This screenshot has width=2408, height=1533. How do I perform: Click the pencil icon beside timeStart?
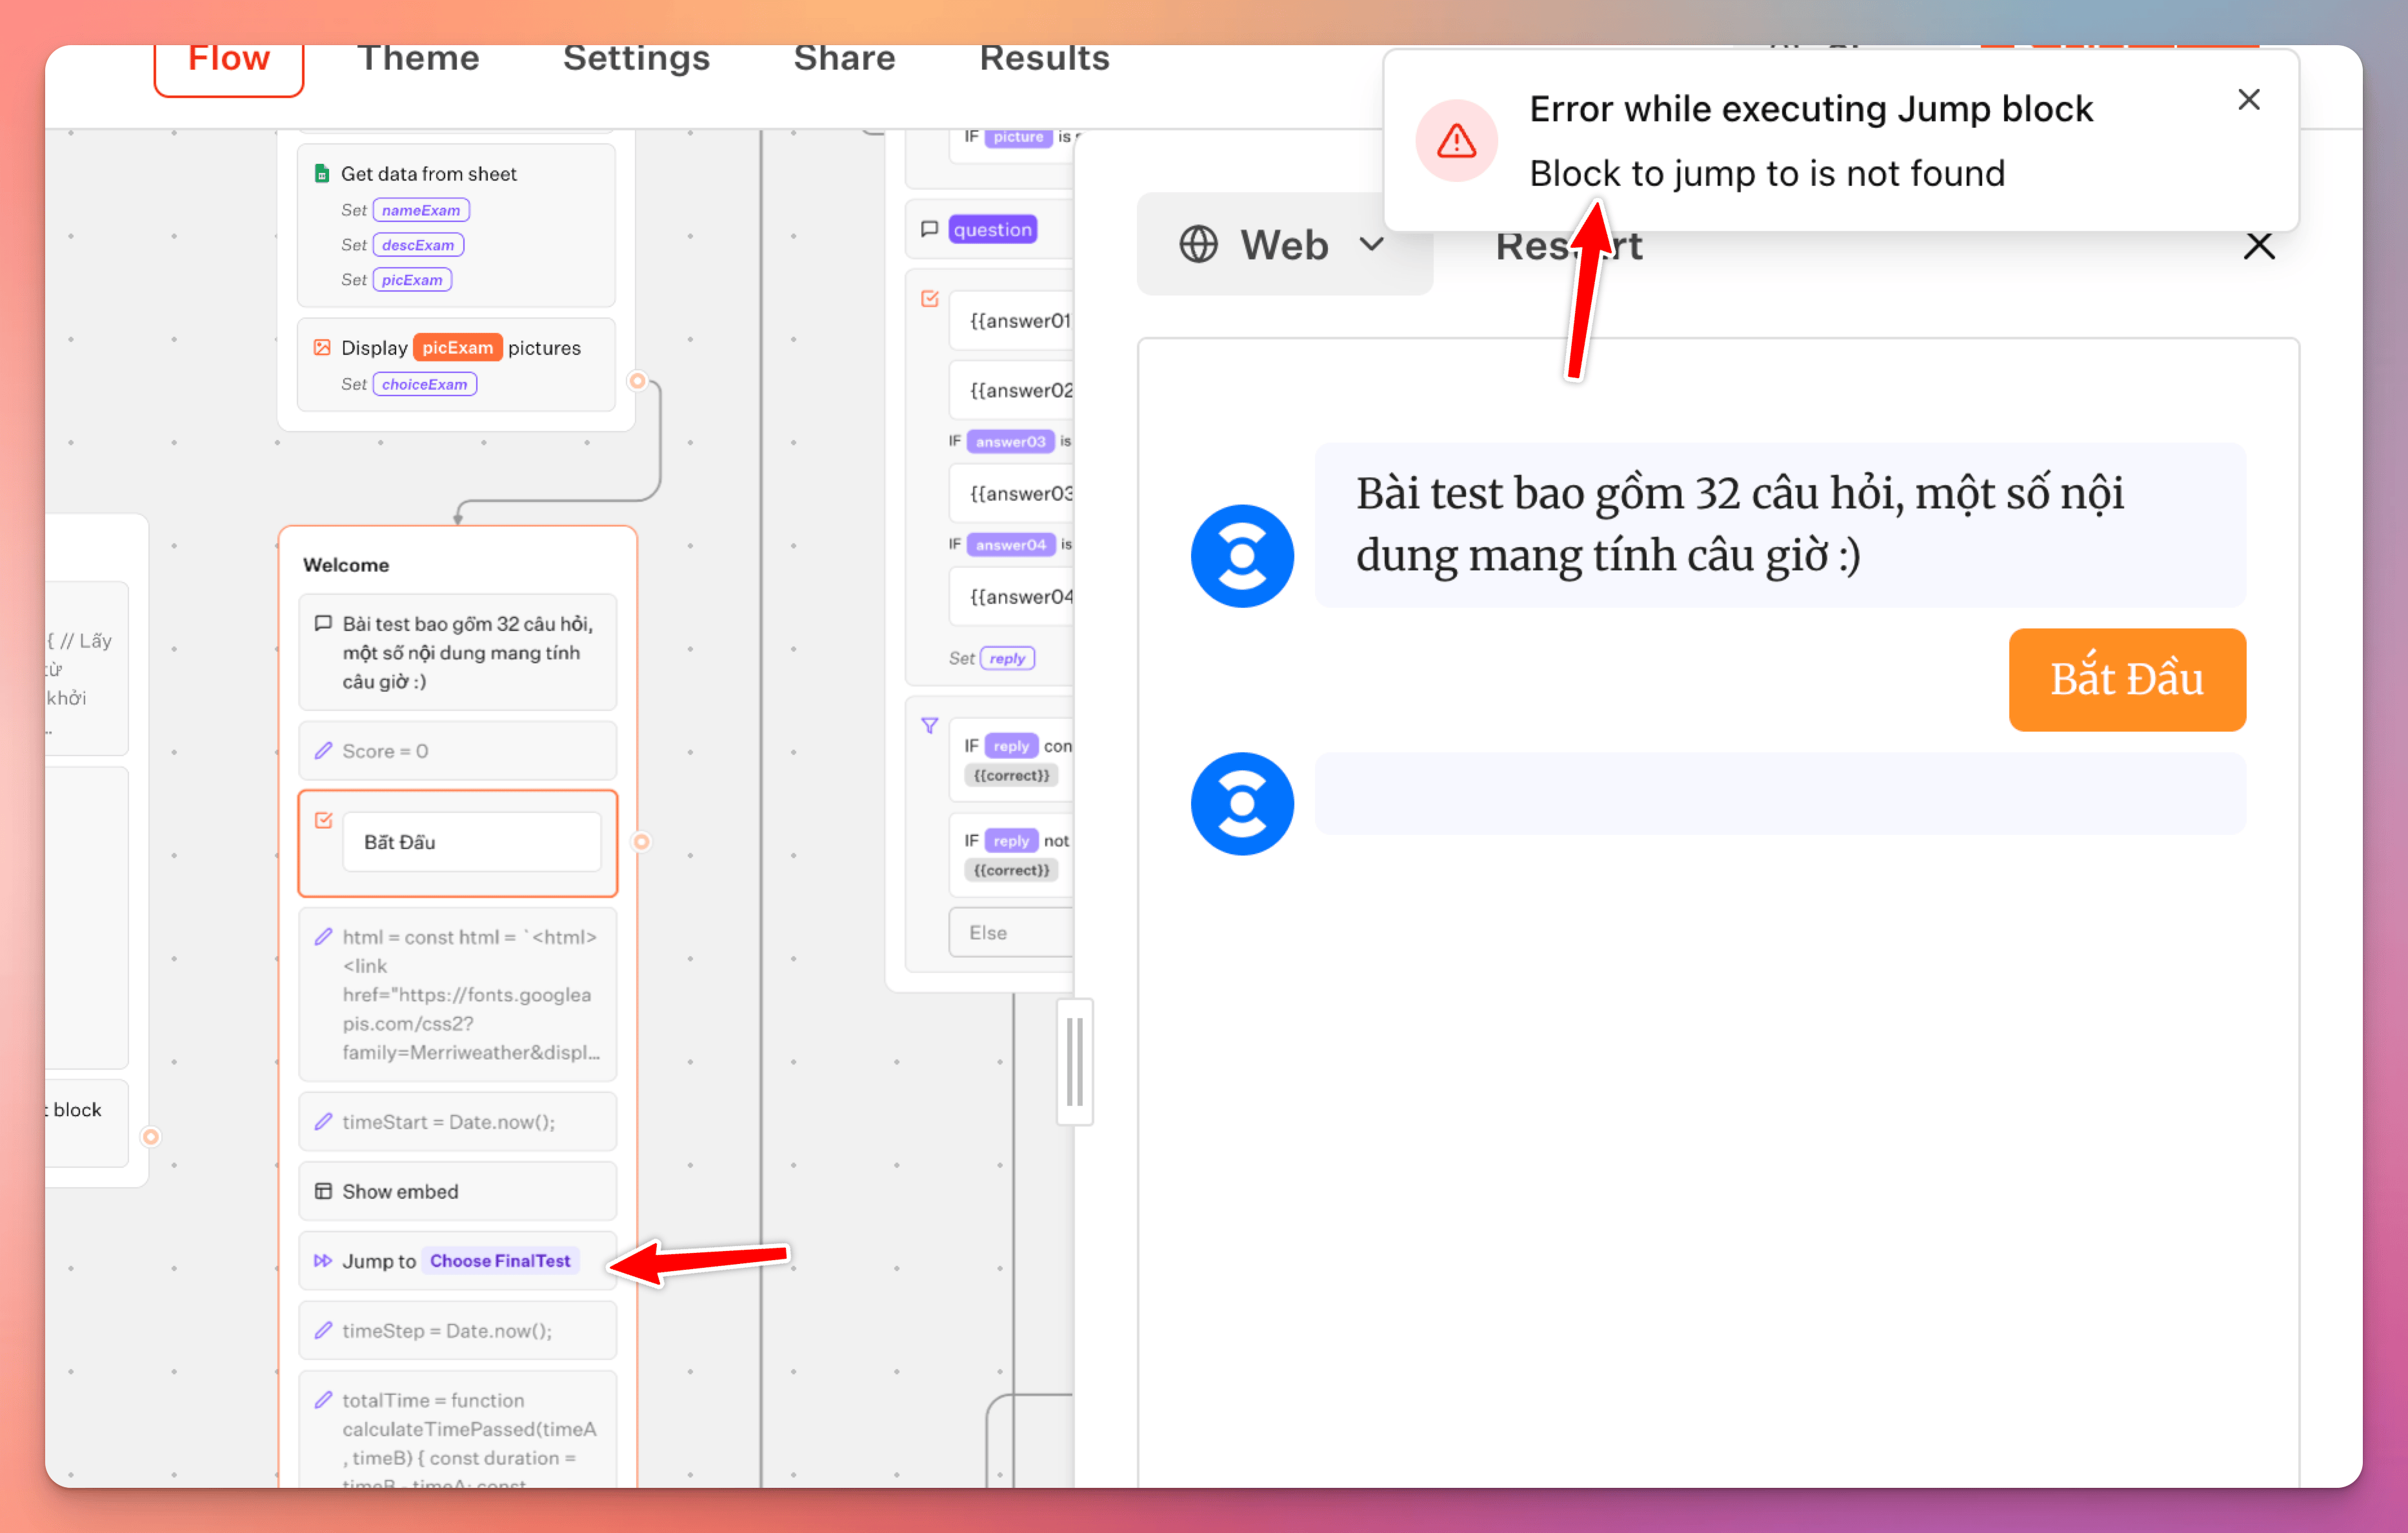tap(323, 1122)
